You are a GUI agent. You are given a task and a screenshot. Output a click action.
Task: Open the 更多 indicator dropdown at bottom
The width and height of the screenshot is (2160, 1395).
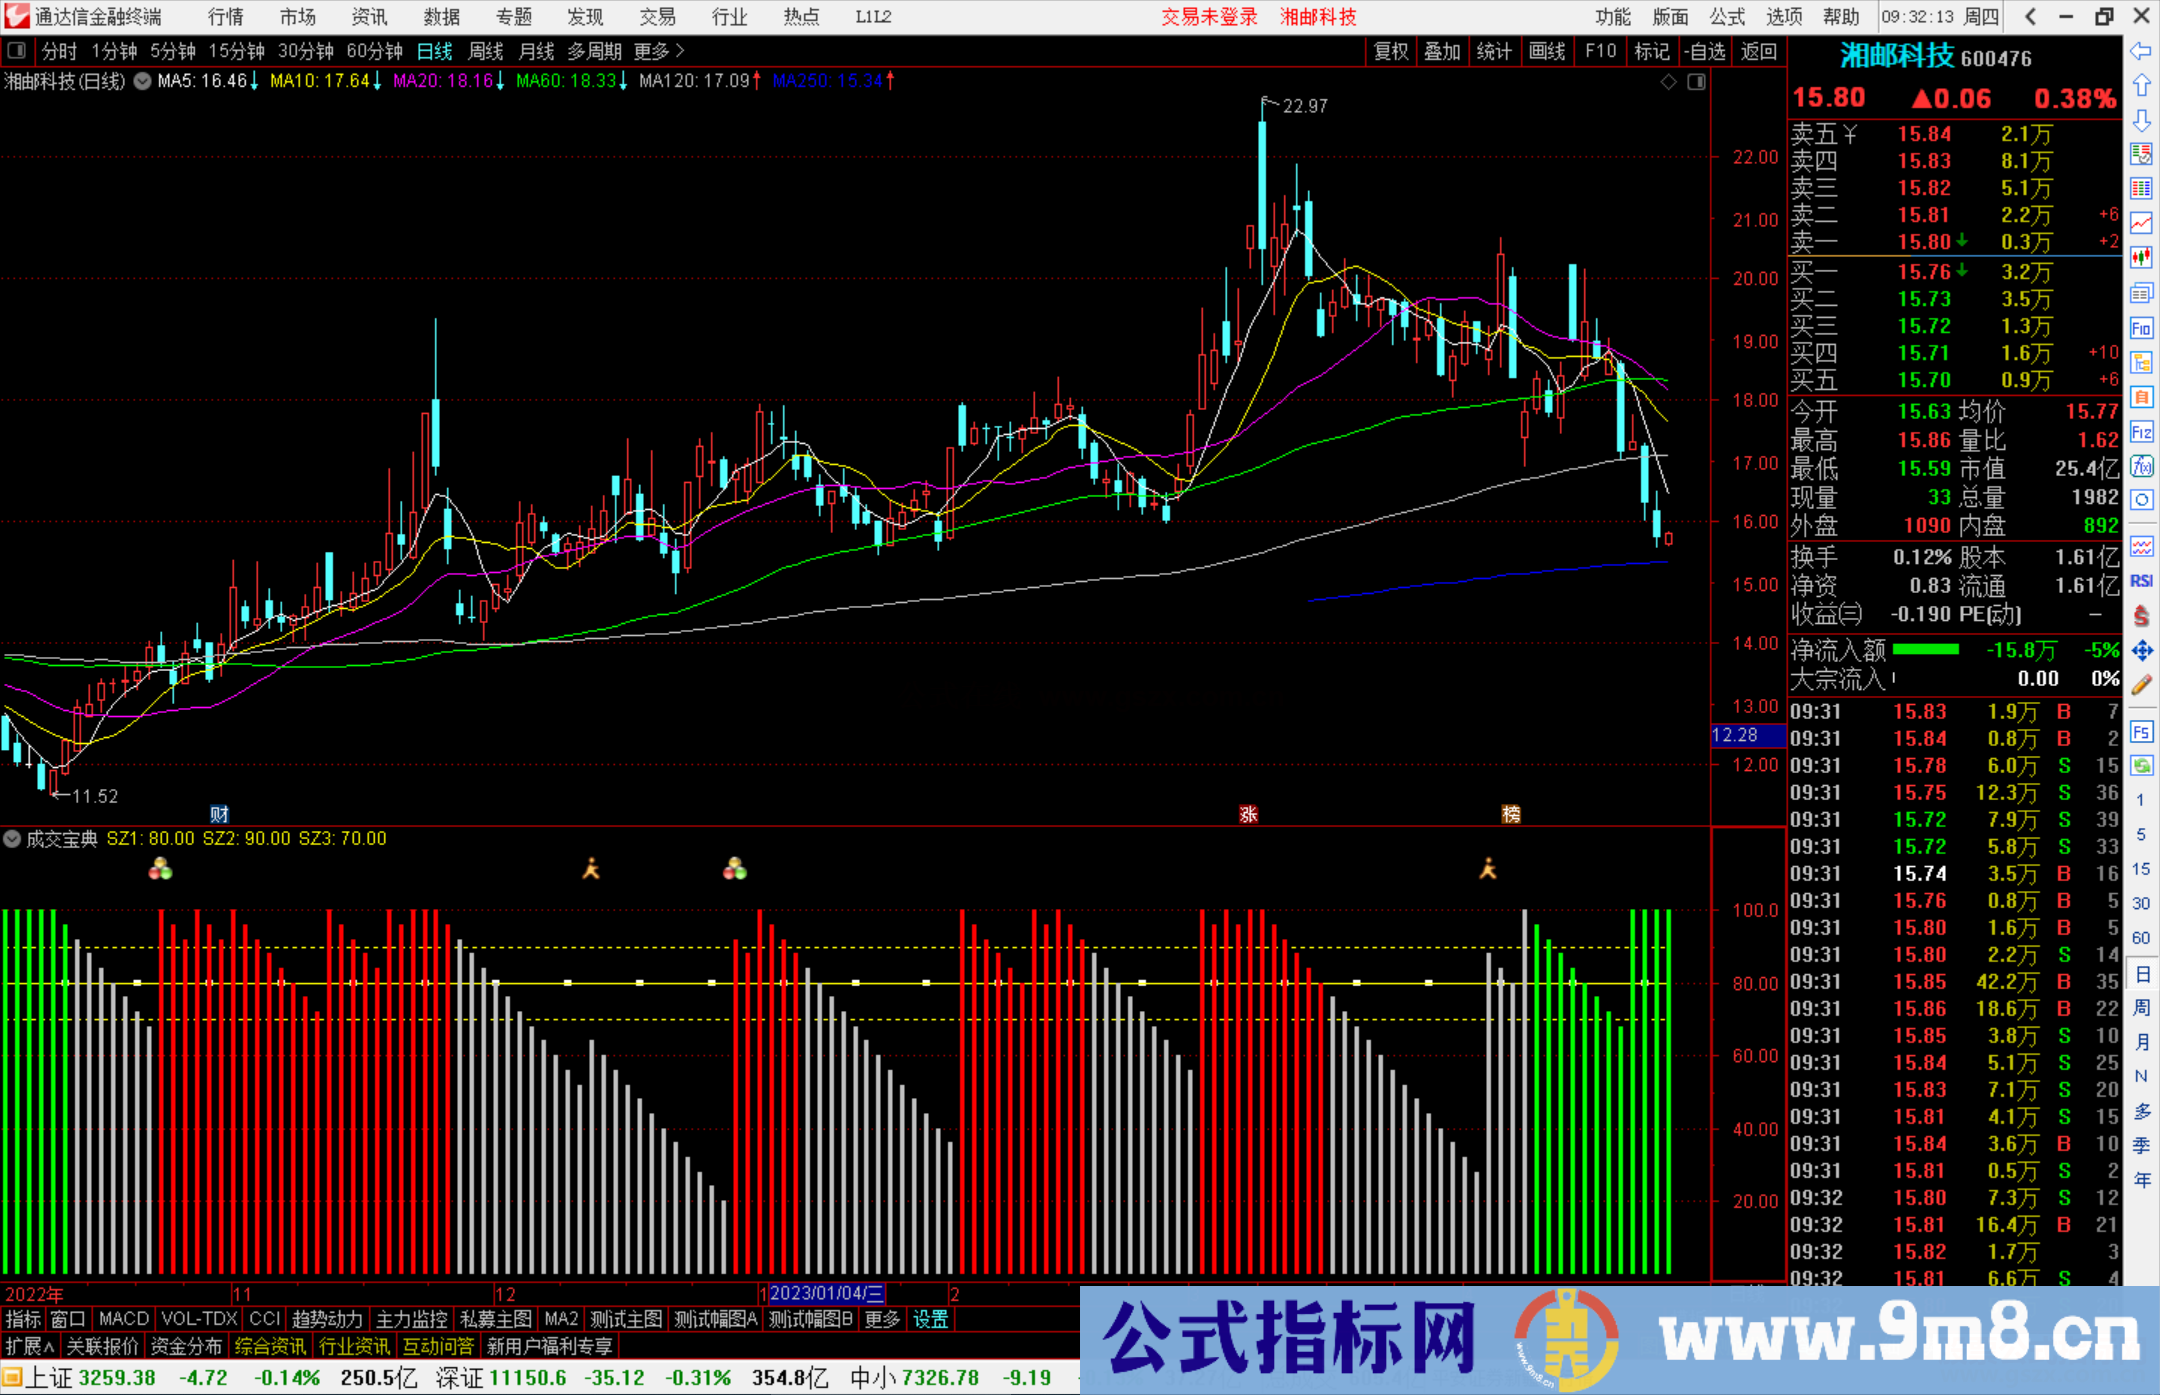pos(881,1319)
